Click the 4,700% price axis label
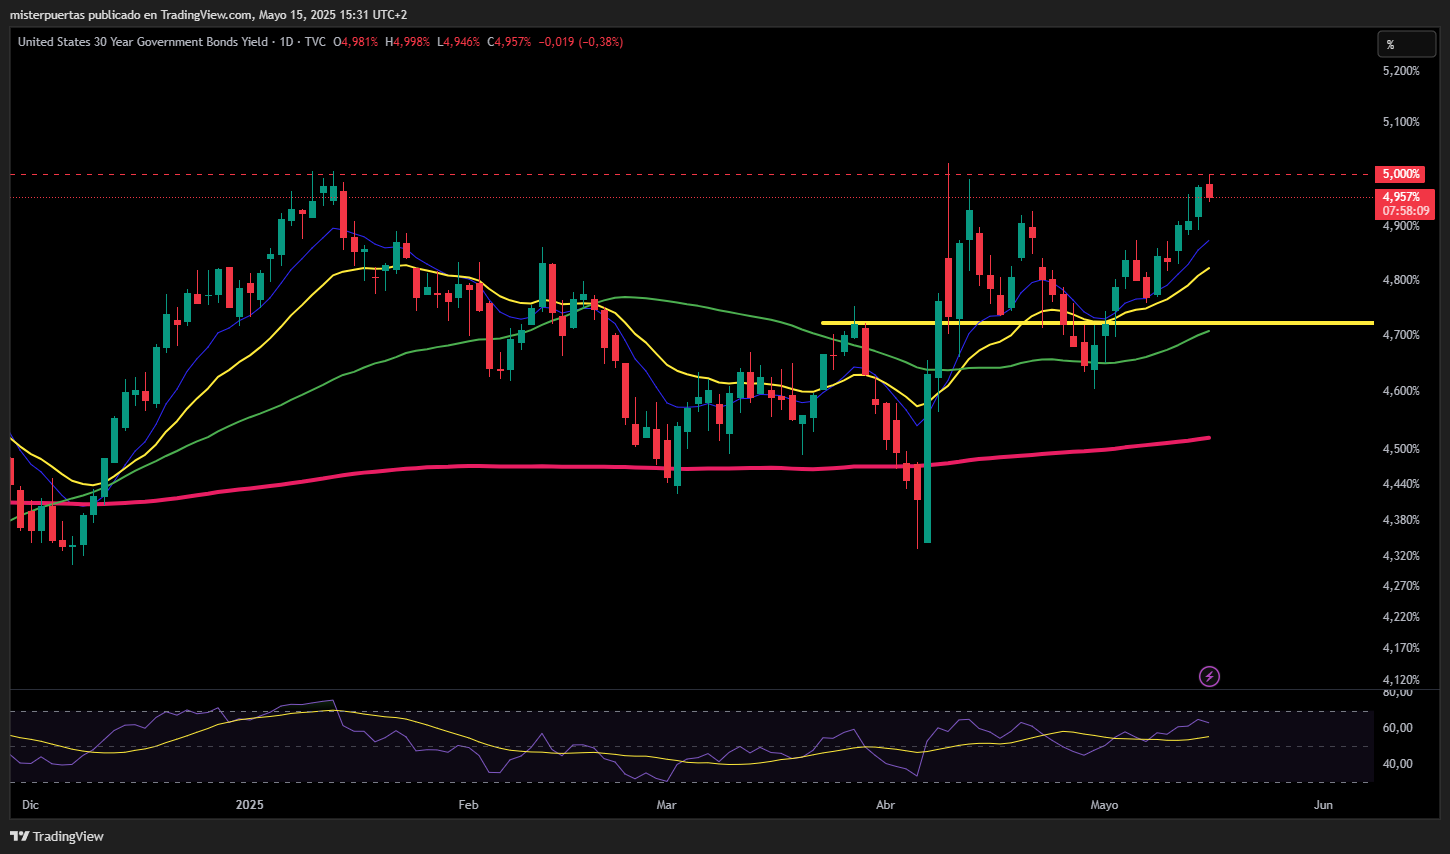Image resolution: width=1450 pixels, height=854 pixels. pyautogui.click(x=1401, y=335)
